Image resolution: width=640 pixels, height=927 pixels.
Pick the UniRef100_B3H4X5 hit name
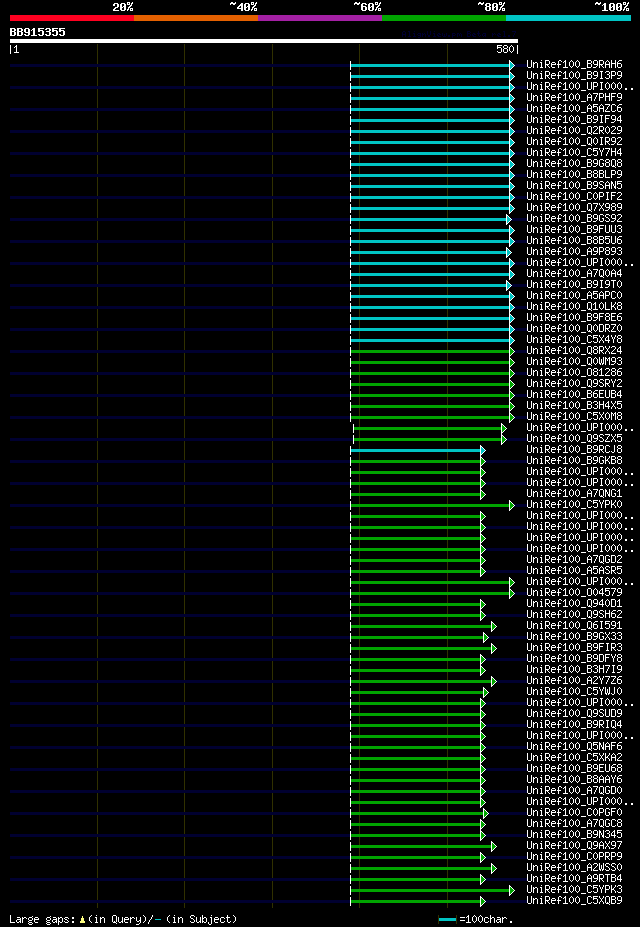574,406
